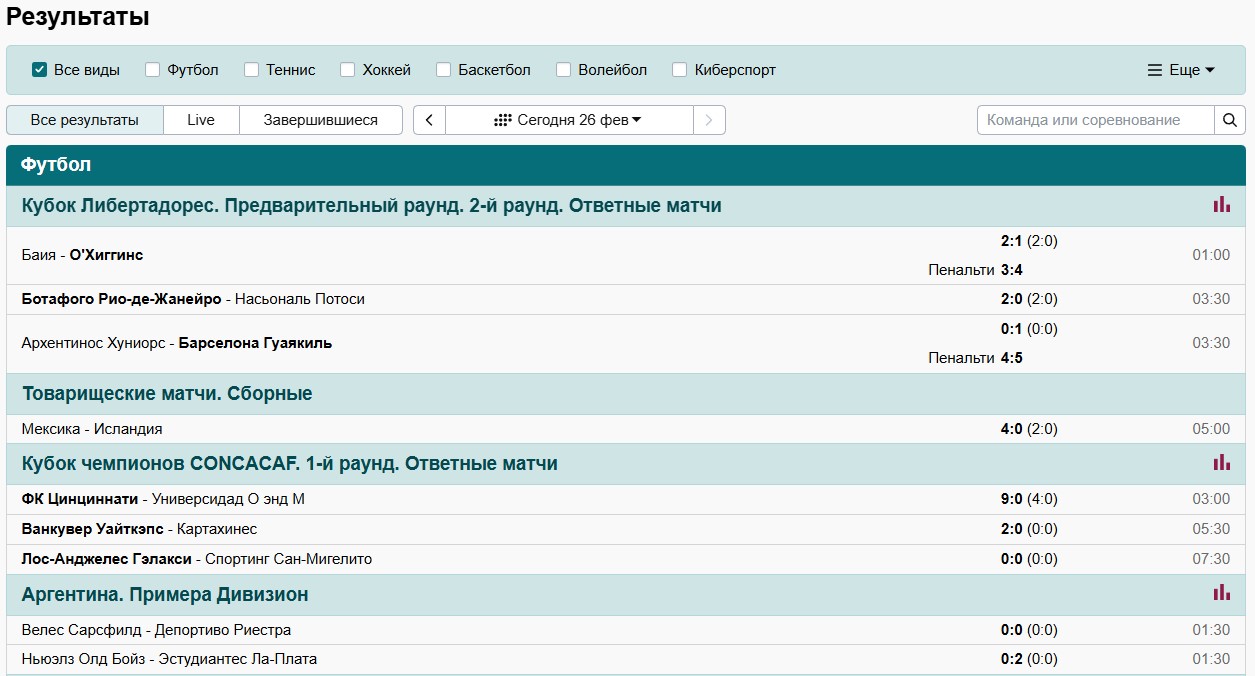Click the search magnifier icon

coord(1230,120)
